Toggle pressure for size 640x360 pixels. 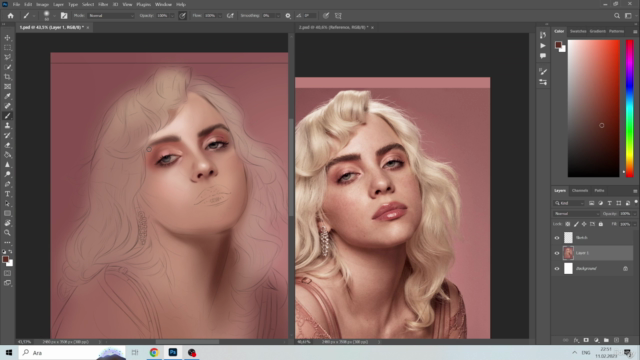point(326,16)
